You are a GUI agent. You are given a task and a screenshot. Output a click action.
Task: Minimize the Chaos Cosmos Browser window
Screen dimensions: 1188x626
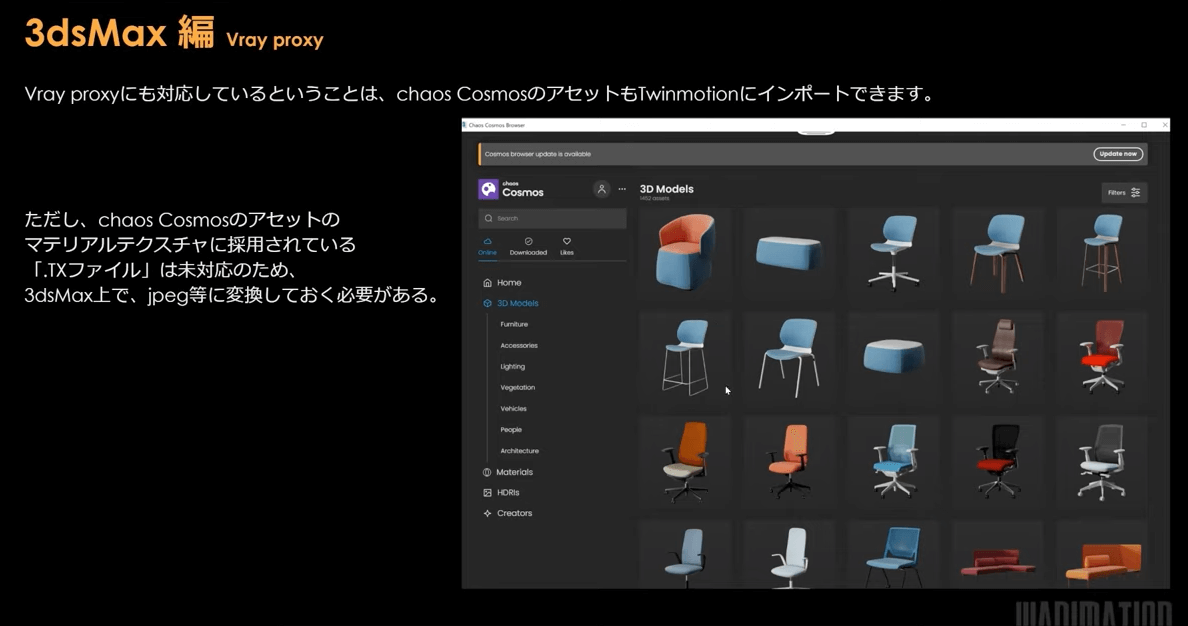click(1123, 125)
